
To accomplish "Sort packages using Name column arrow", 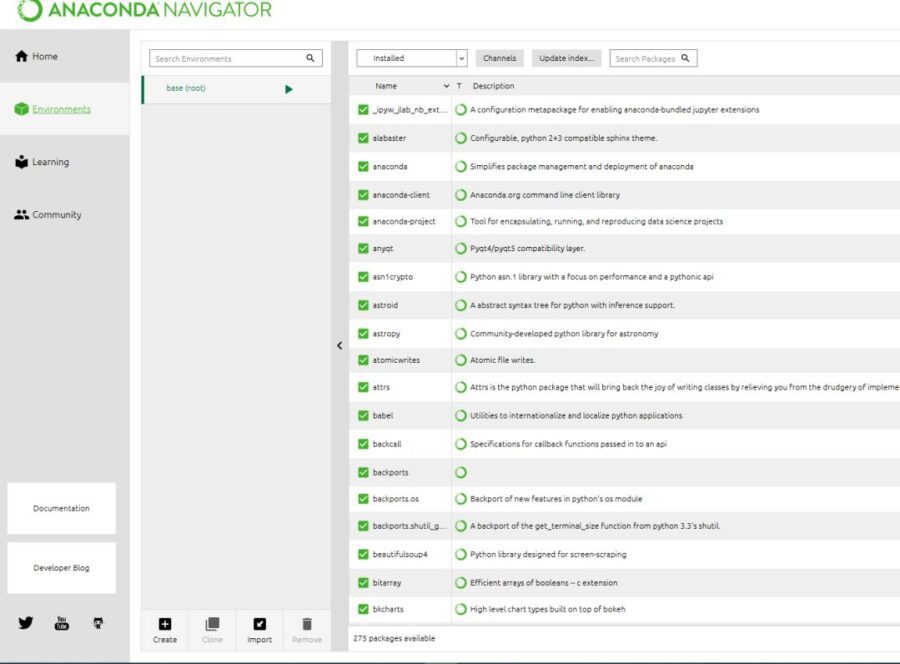I will (x=446, y=86).
